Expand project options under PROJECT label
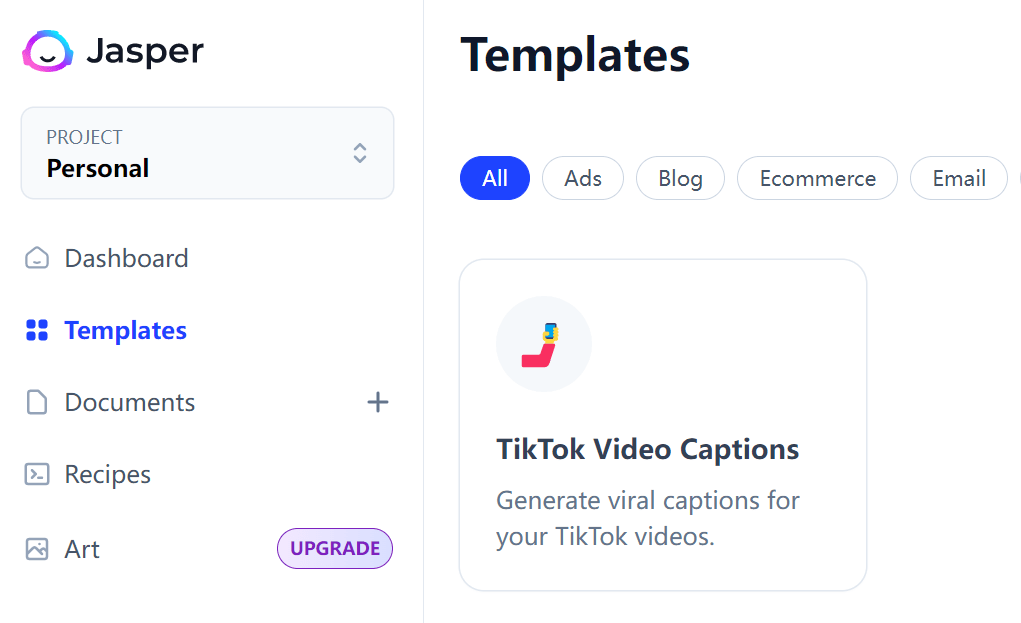1021x623 pixels. tap(207, 152)
